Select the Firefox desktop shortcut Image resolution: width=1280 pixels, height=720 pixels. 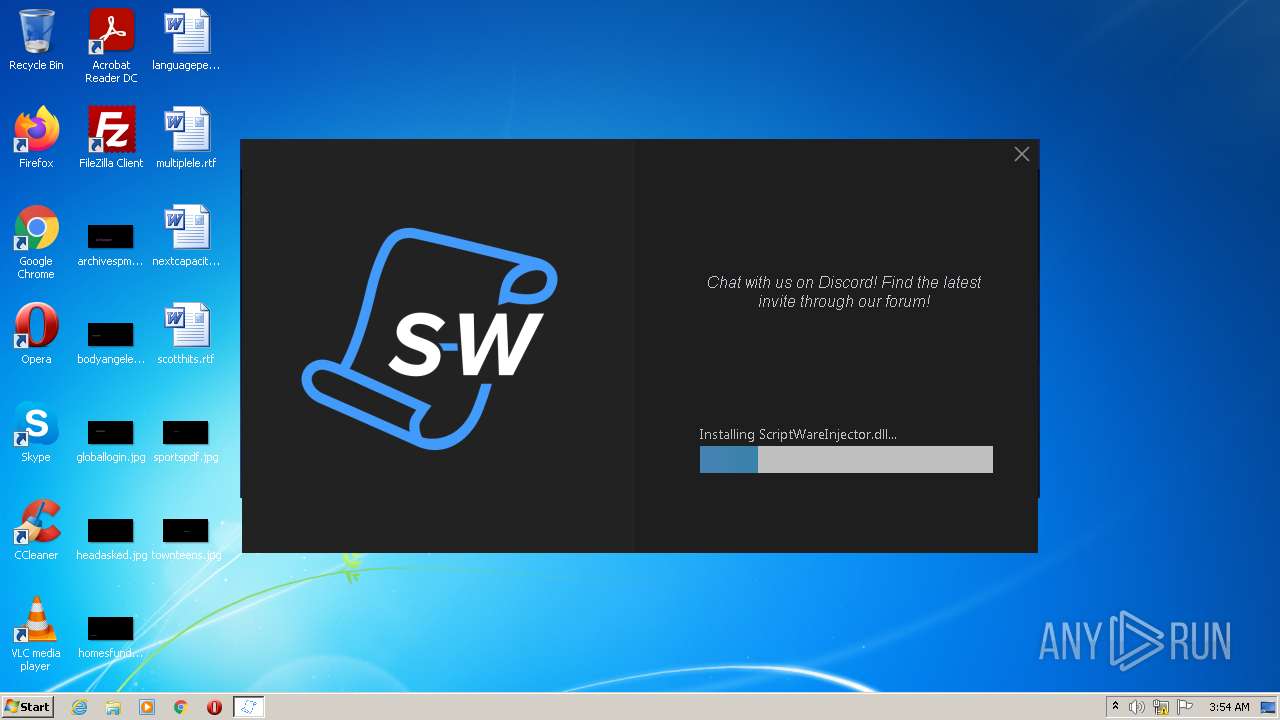click(36, 138)
